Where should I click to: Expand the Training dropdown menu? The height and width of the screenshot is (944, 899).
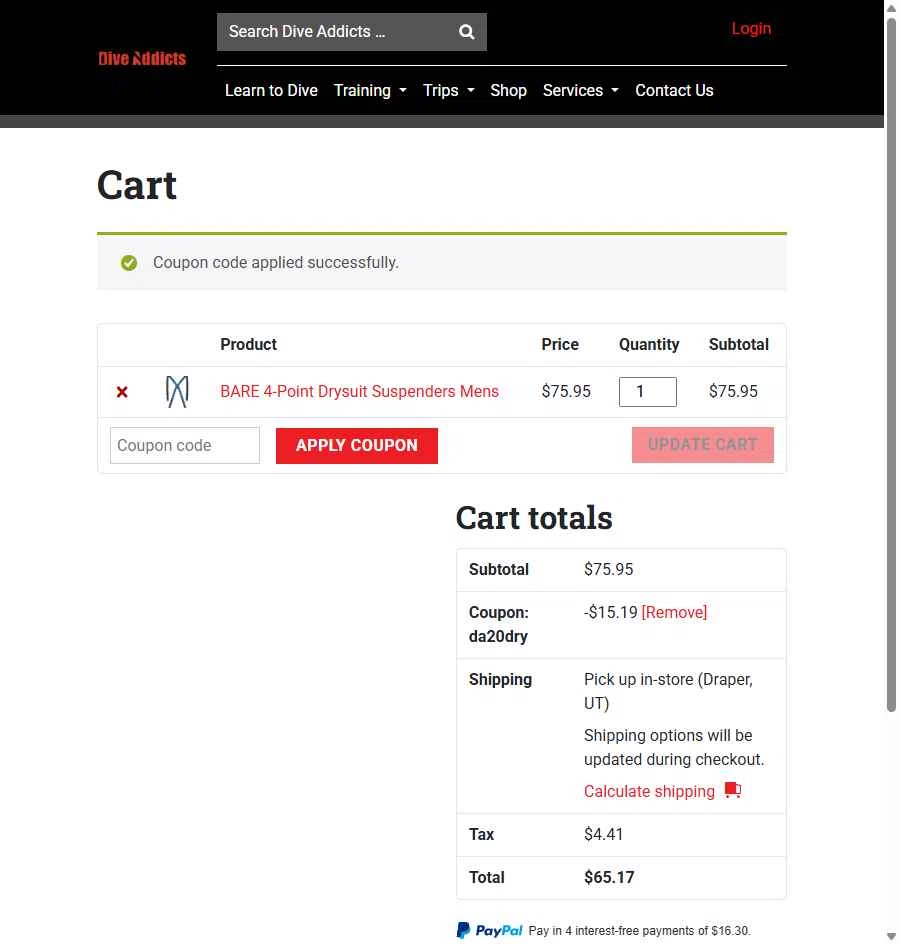coord(370,90)
